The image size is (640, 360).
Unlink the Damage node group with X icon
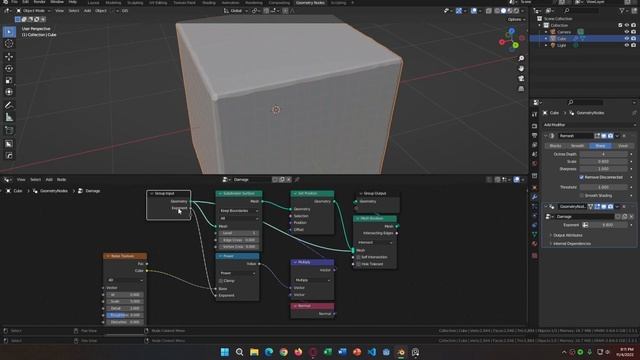coord(289,180)
